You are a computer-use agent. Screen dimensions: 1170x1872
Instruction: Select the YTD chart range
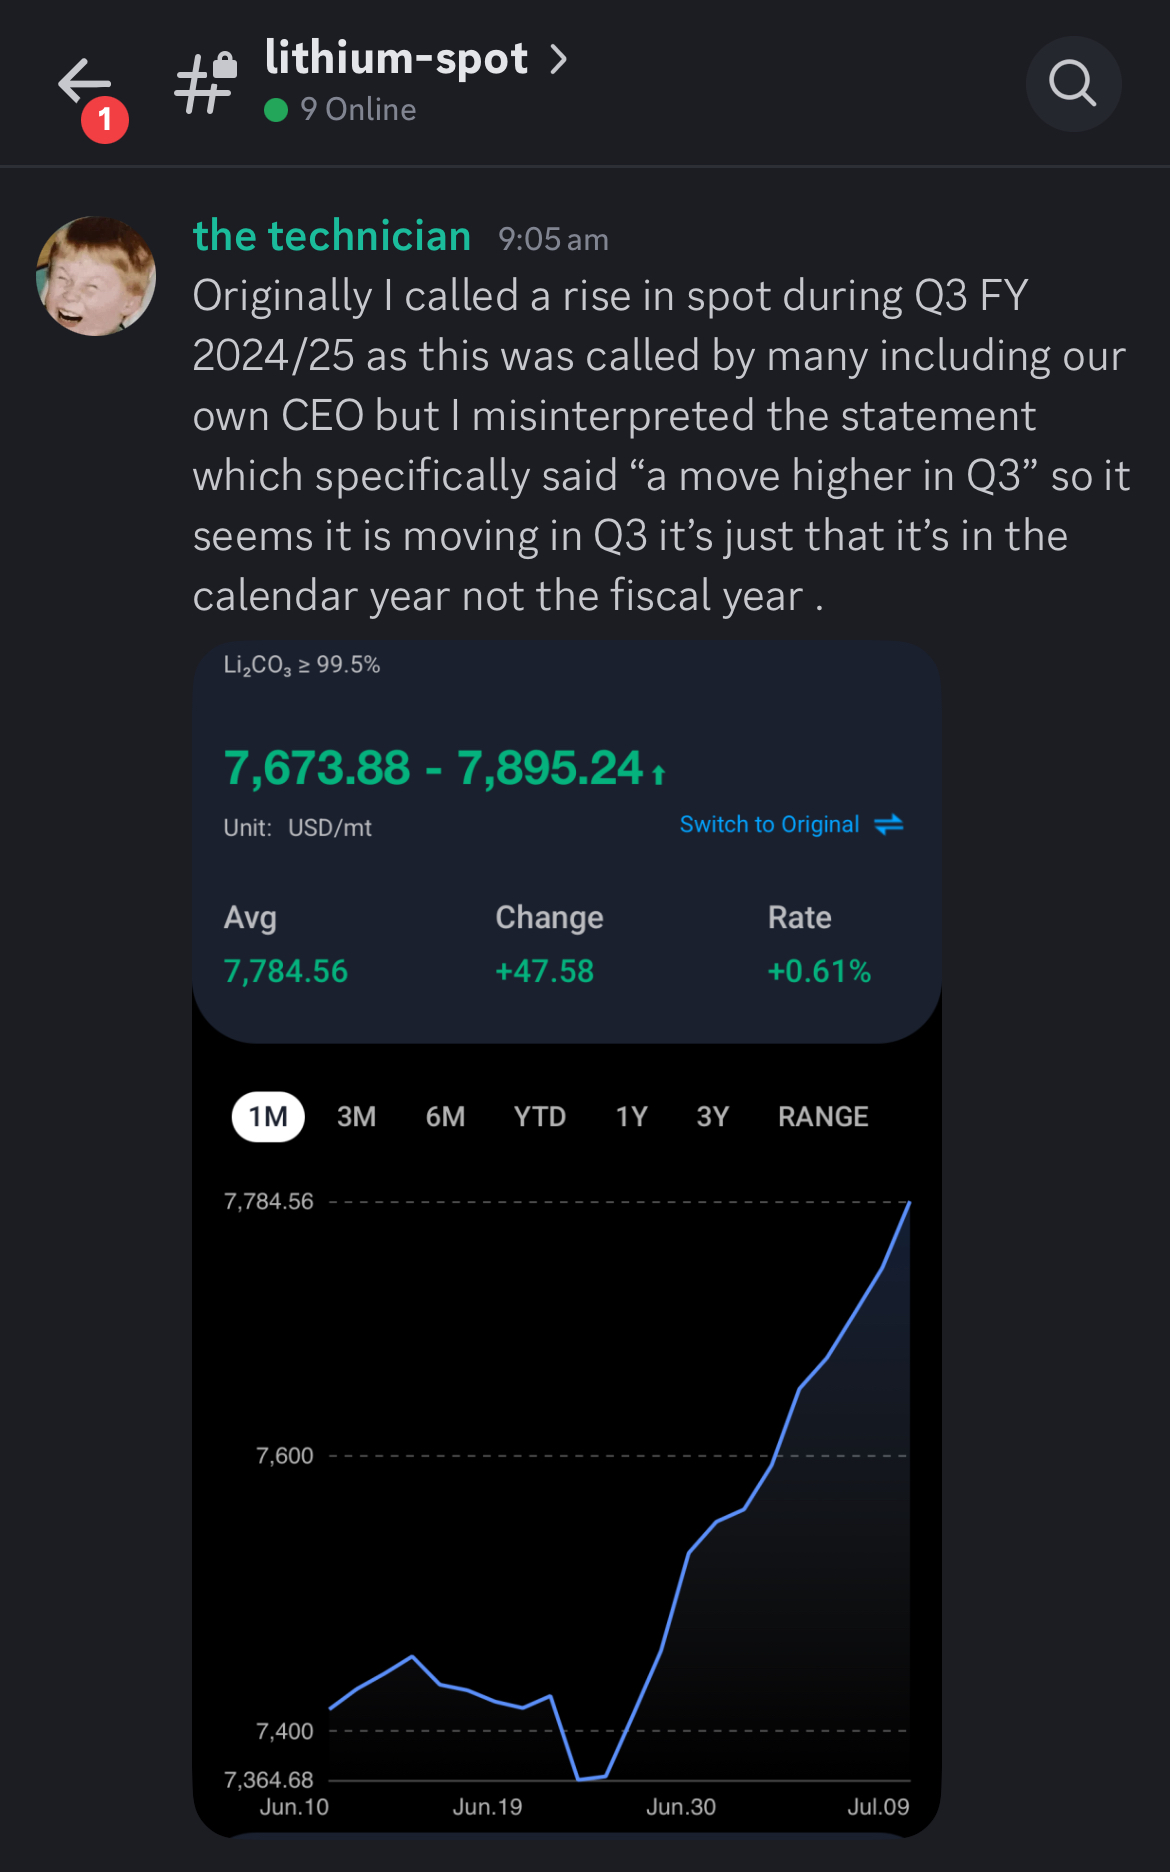(540, 1116)
